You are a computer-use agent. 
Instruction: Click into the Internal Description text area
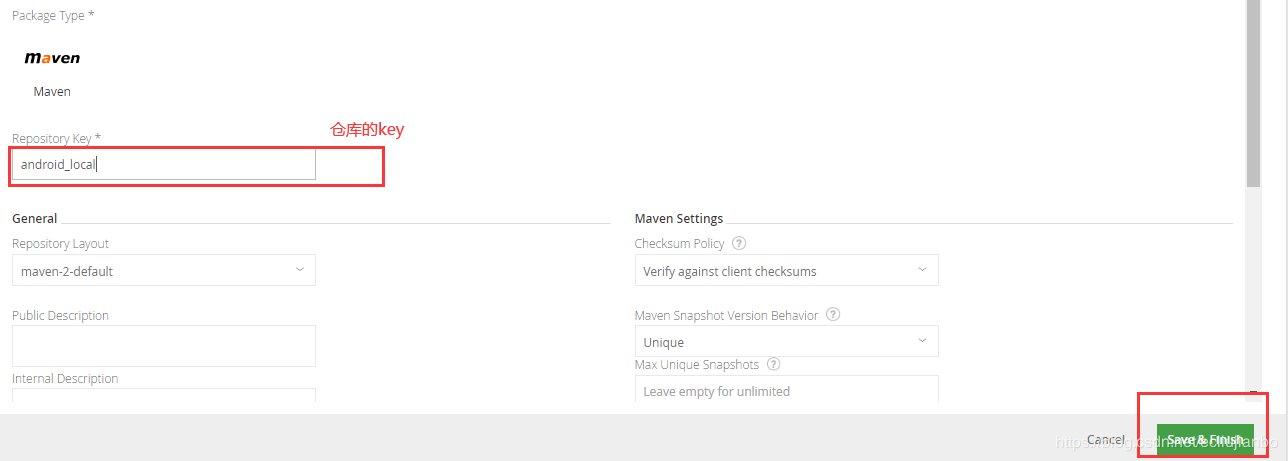coord(163,395)
